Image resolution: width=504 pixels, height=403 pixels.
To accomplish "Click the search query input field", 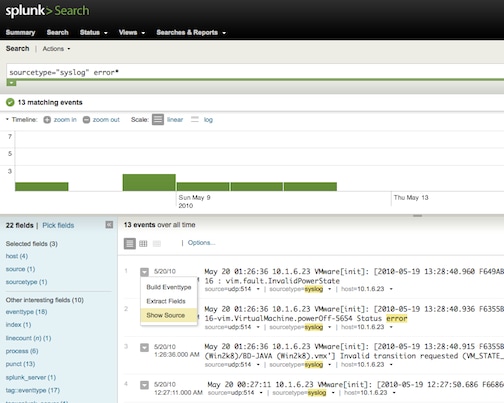I will [255, 72].
